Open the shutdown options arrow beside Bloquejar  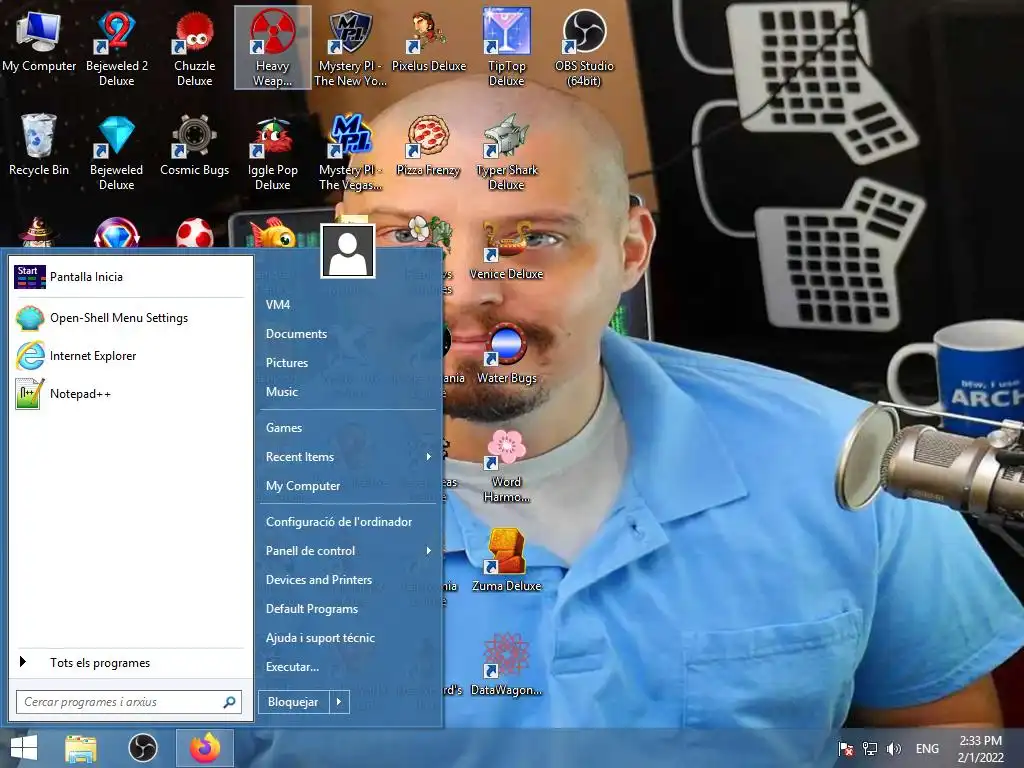pyautogui.click(x=338, y=702)
